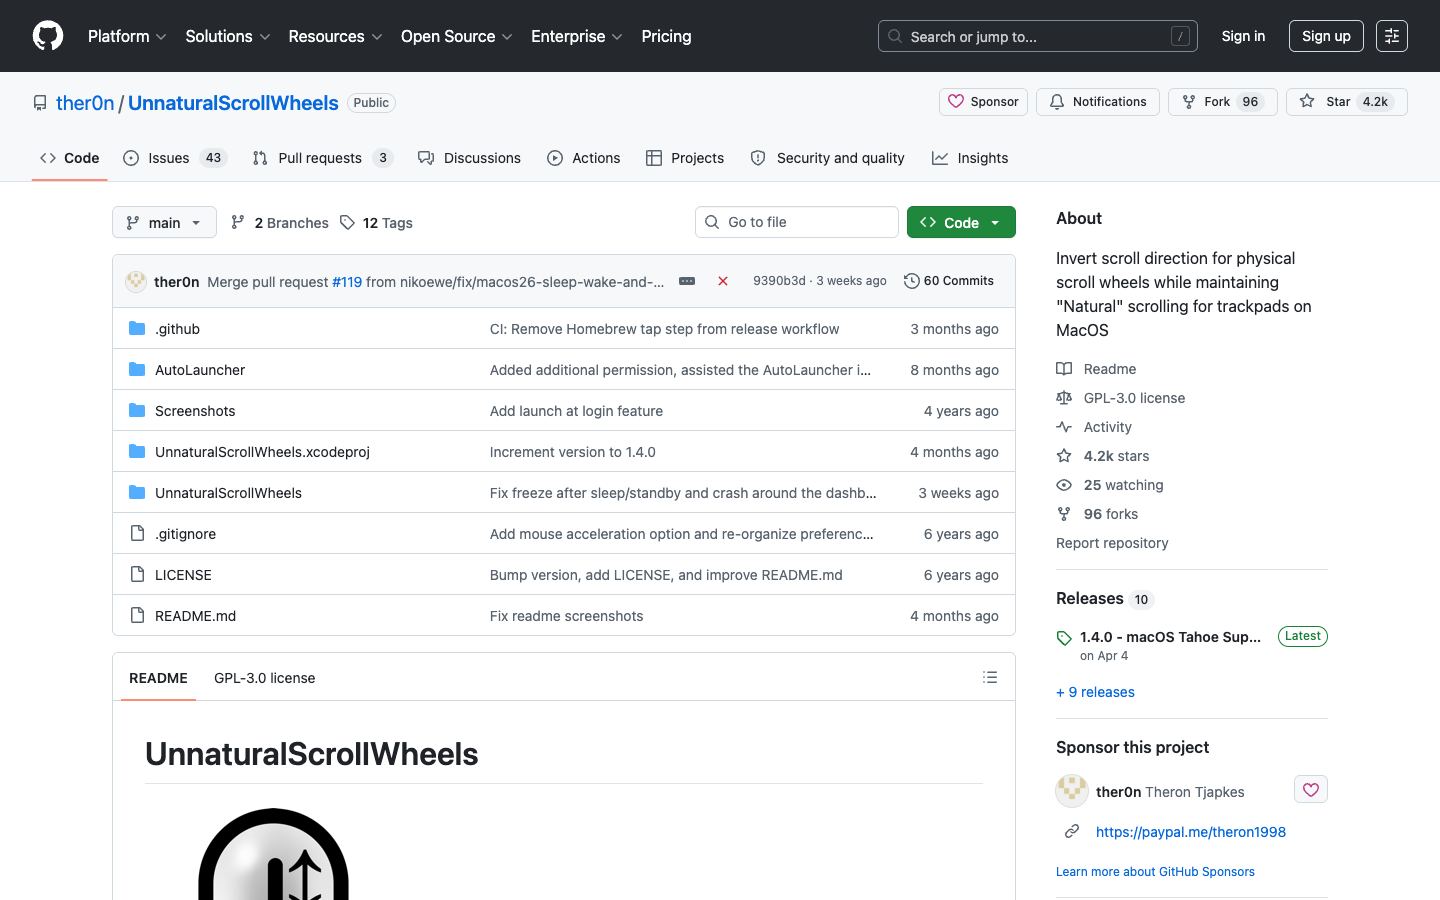Viewport: 1440px width, 900px height.
Task: Open the Security and quality tab
Action: click(x=827, y=158)
